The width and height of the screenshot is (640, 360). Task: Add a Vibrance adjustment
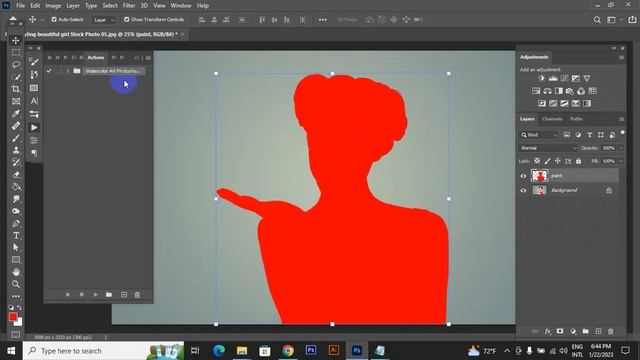(587, 78)
